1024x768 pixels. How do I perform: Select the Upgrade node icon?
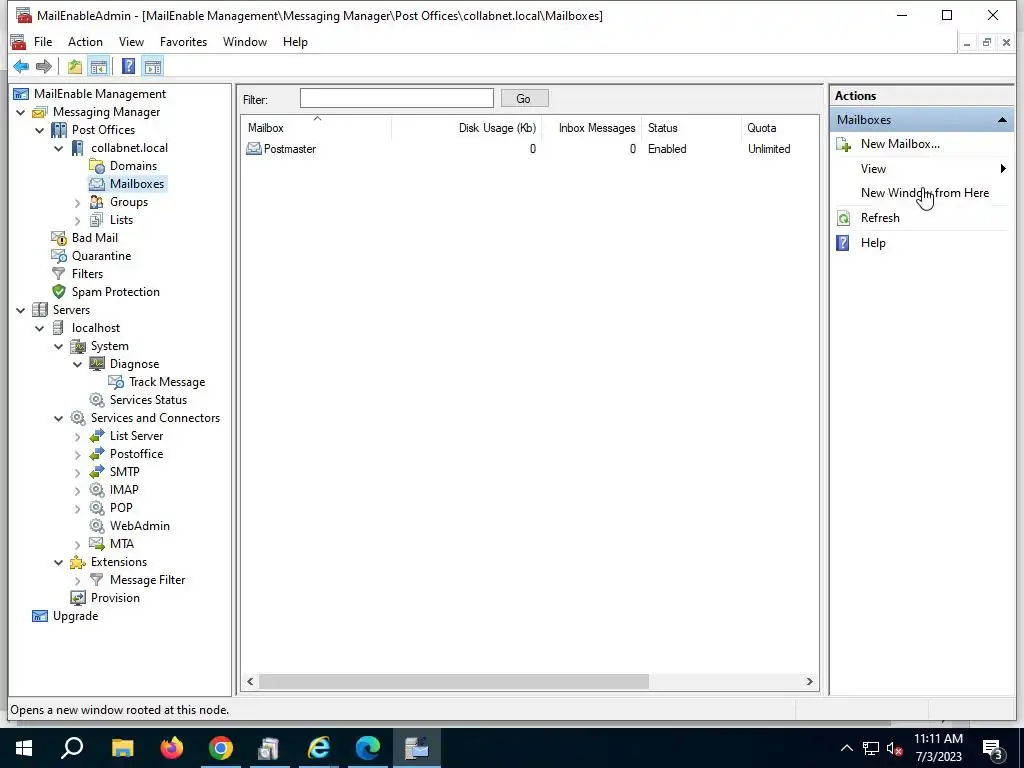tap(40, 616)
